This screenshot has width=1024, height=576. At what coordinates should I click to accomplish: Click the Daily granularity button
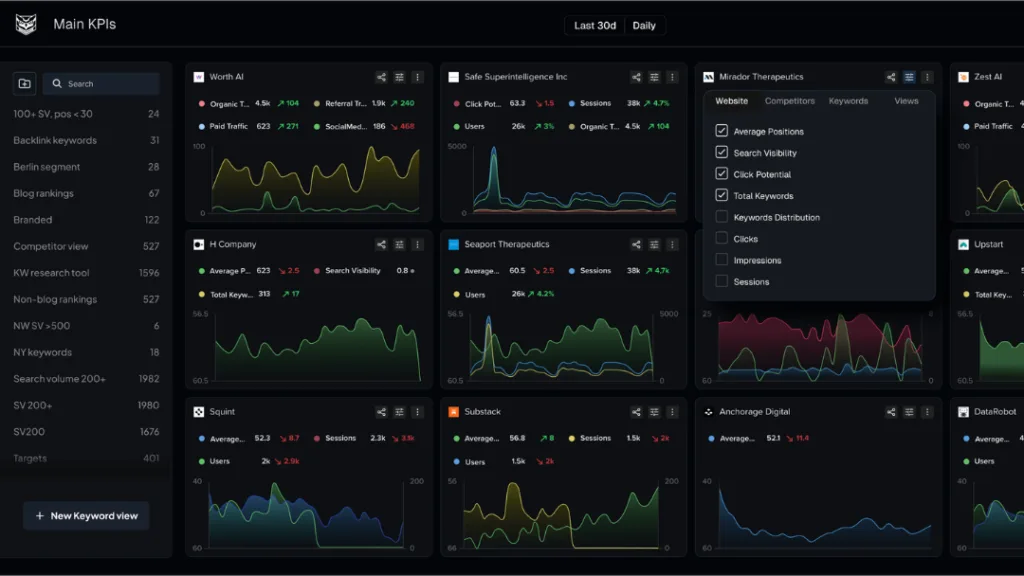644,25
